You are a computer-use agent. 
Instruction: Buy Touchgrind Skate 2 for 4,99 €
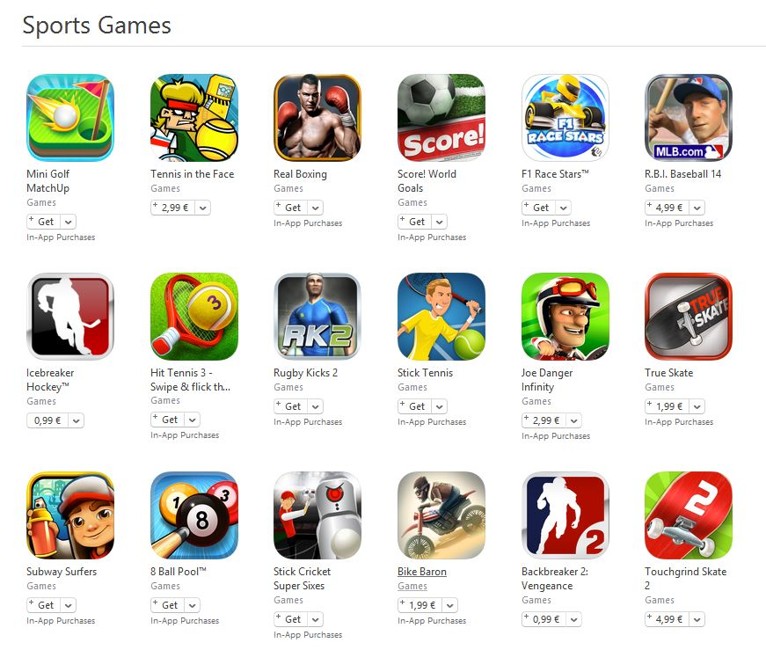click(x=667, y=619)
